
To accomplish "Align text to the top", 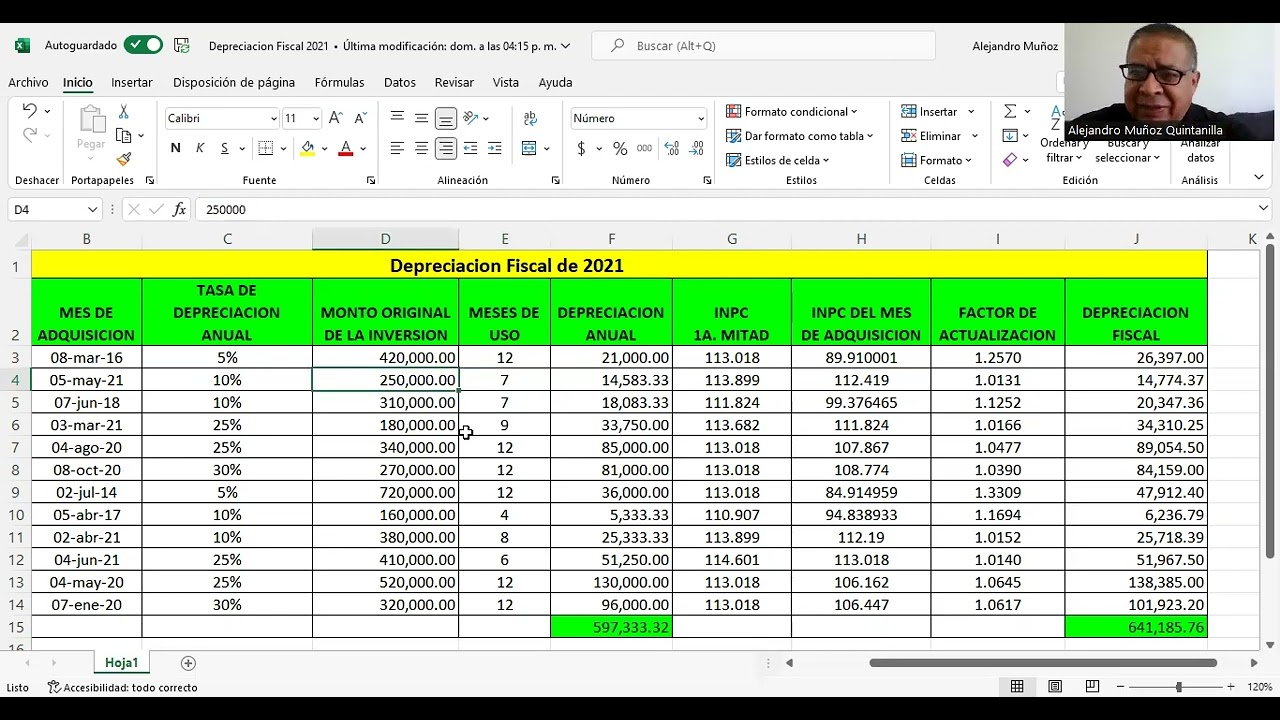I will point(397,118).
